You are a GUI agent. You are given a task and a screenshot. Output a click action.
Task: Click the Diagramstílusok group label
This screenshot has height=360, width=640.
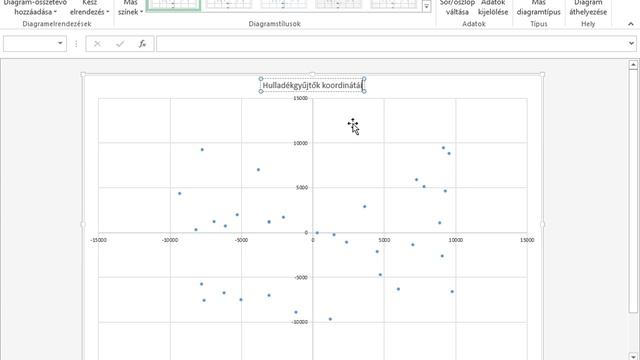point(274,24)
